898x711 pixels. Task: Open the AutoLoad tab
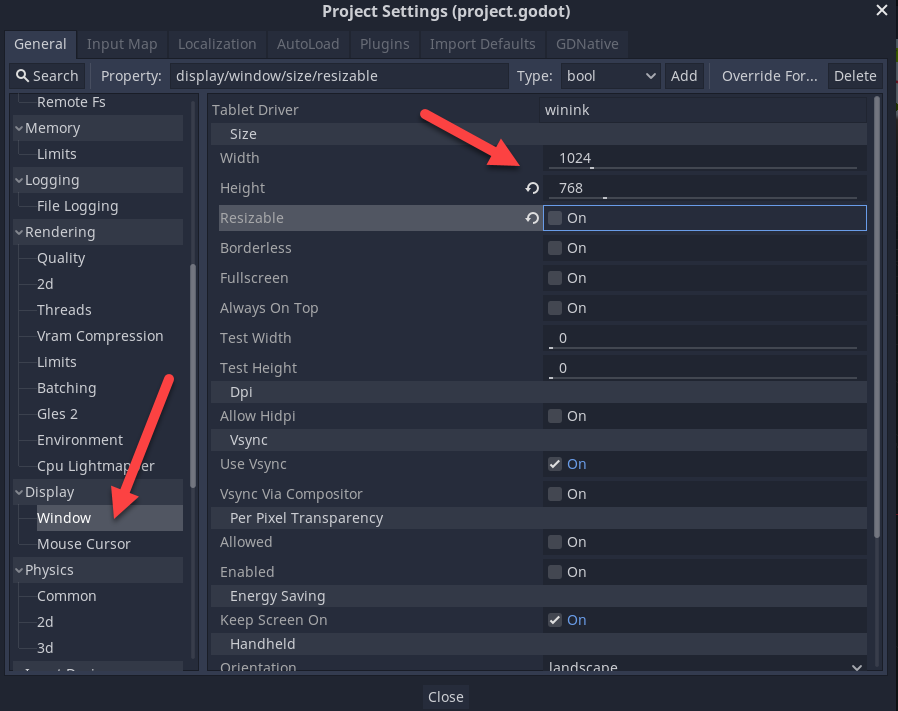[x=308, y=44]
